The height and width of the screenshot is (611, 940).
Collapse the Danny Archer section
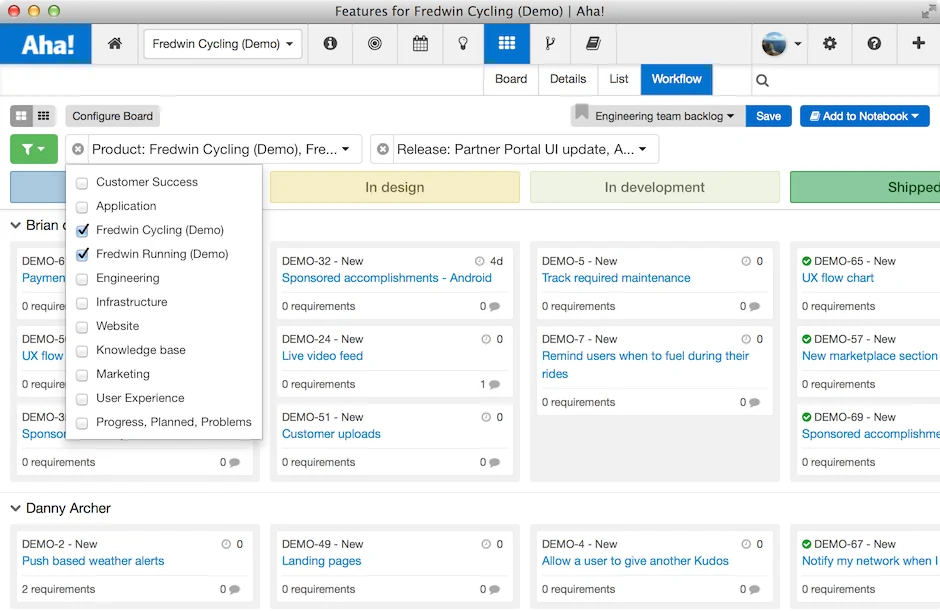[16, 508]
